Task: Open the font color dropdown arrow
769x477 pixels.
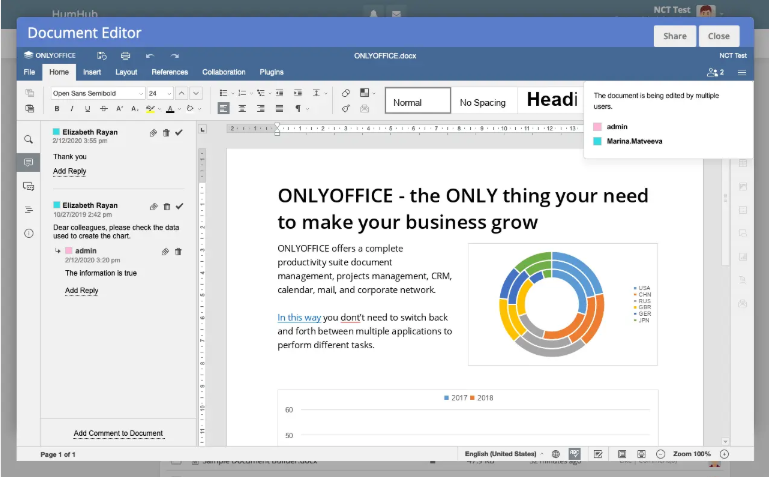Action: click(x=179, y=109)
